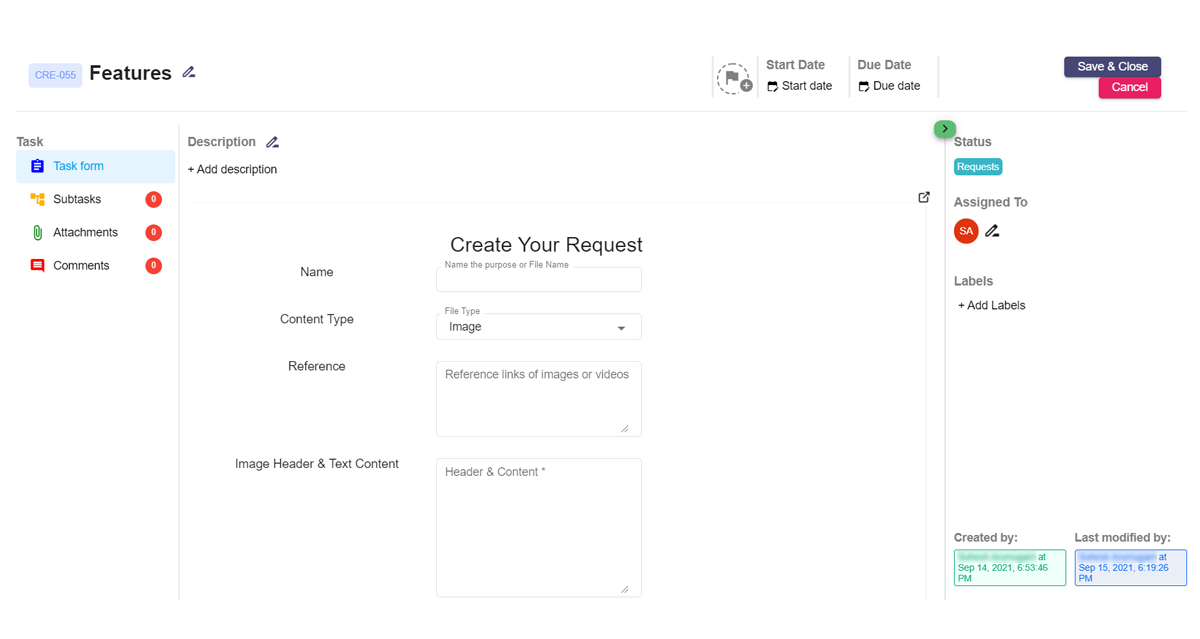This screenshot has height=639, width=1200.
Task: Open Attachments via the paperclip icon
Action: pos(36,232)
